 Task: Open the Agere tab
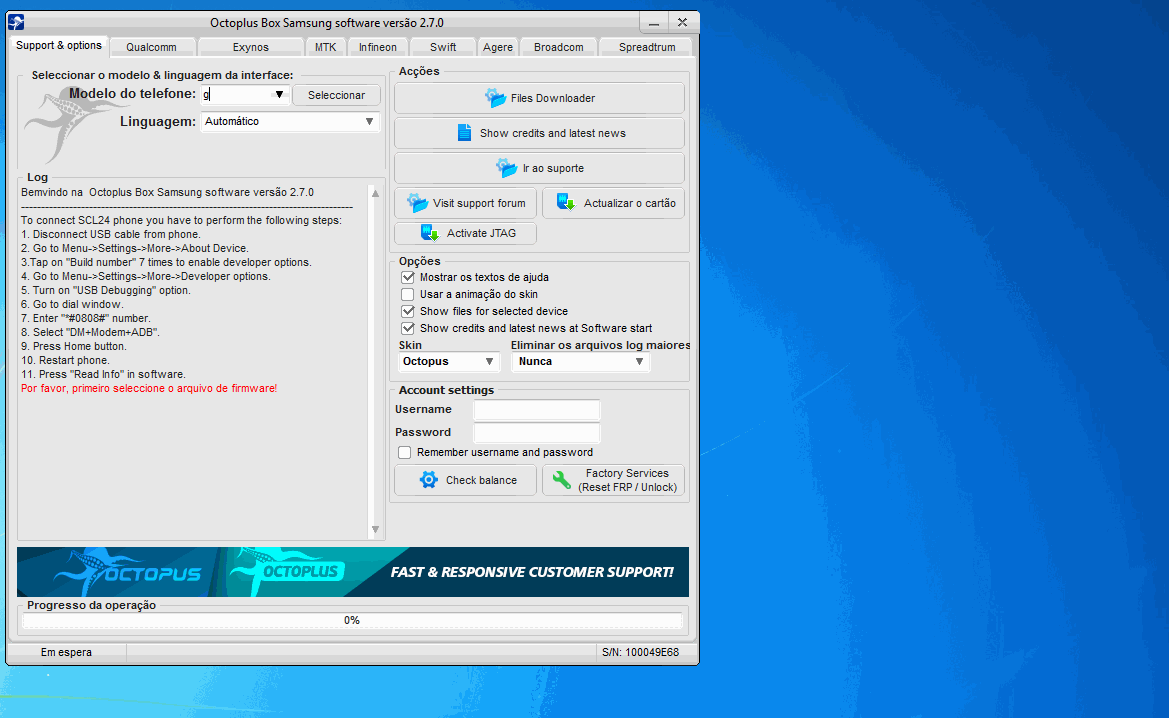(x=498, y=47)
